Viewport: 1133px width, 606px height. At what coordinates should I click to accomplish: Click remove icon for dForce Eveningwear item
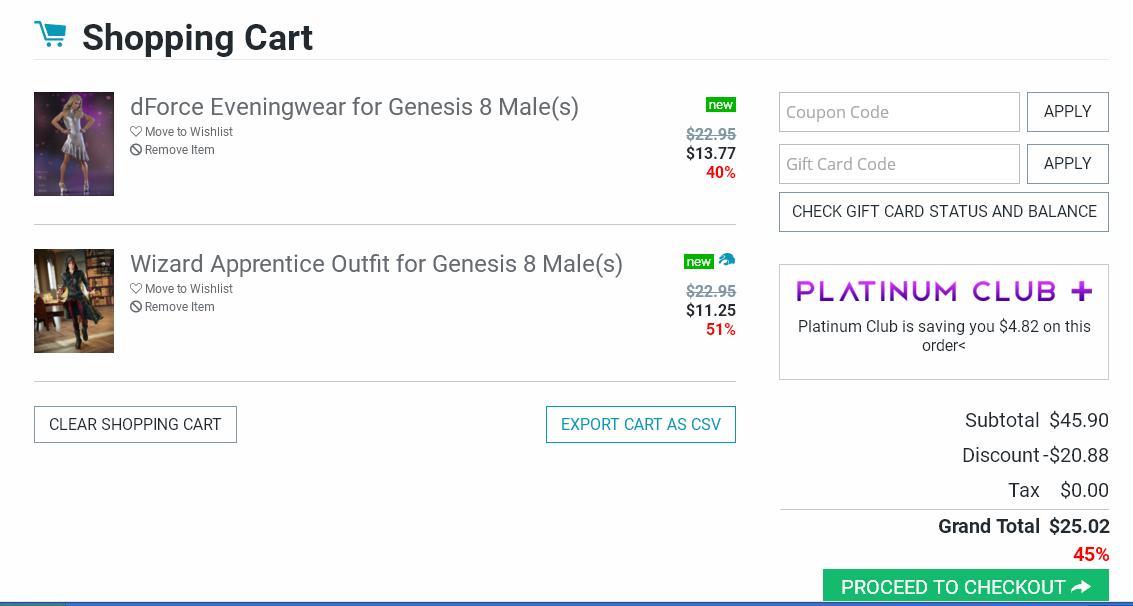click(136, 150)
